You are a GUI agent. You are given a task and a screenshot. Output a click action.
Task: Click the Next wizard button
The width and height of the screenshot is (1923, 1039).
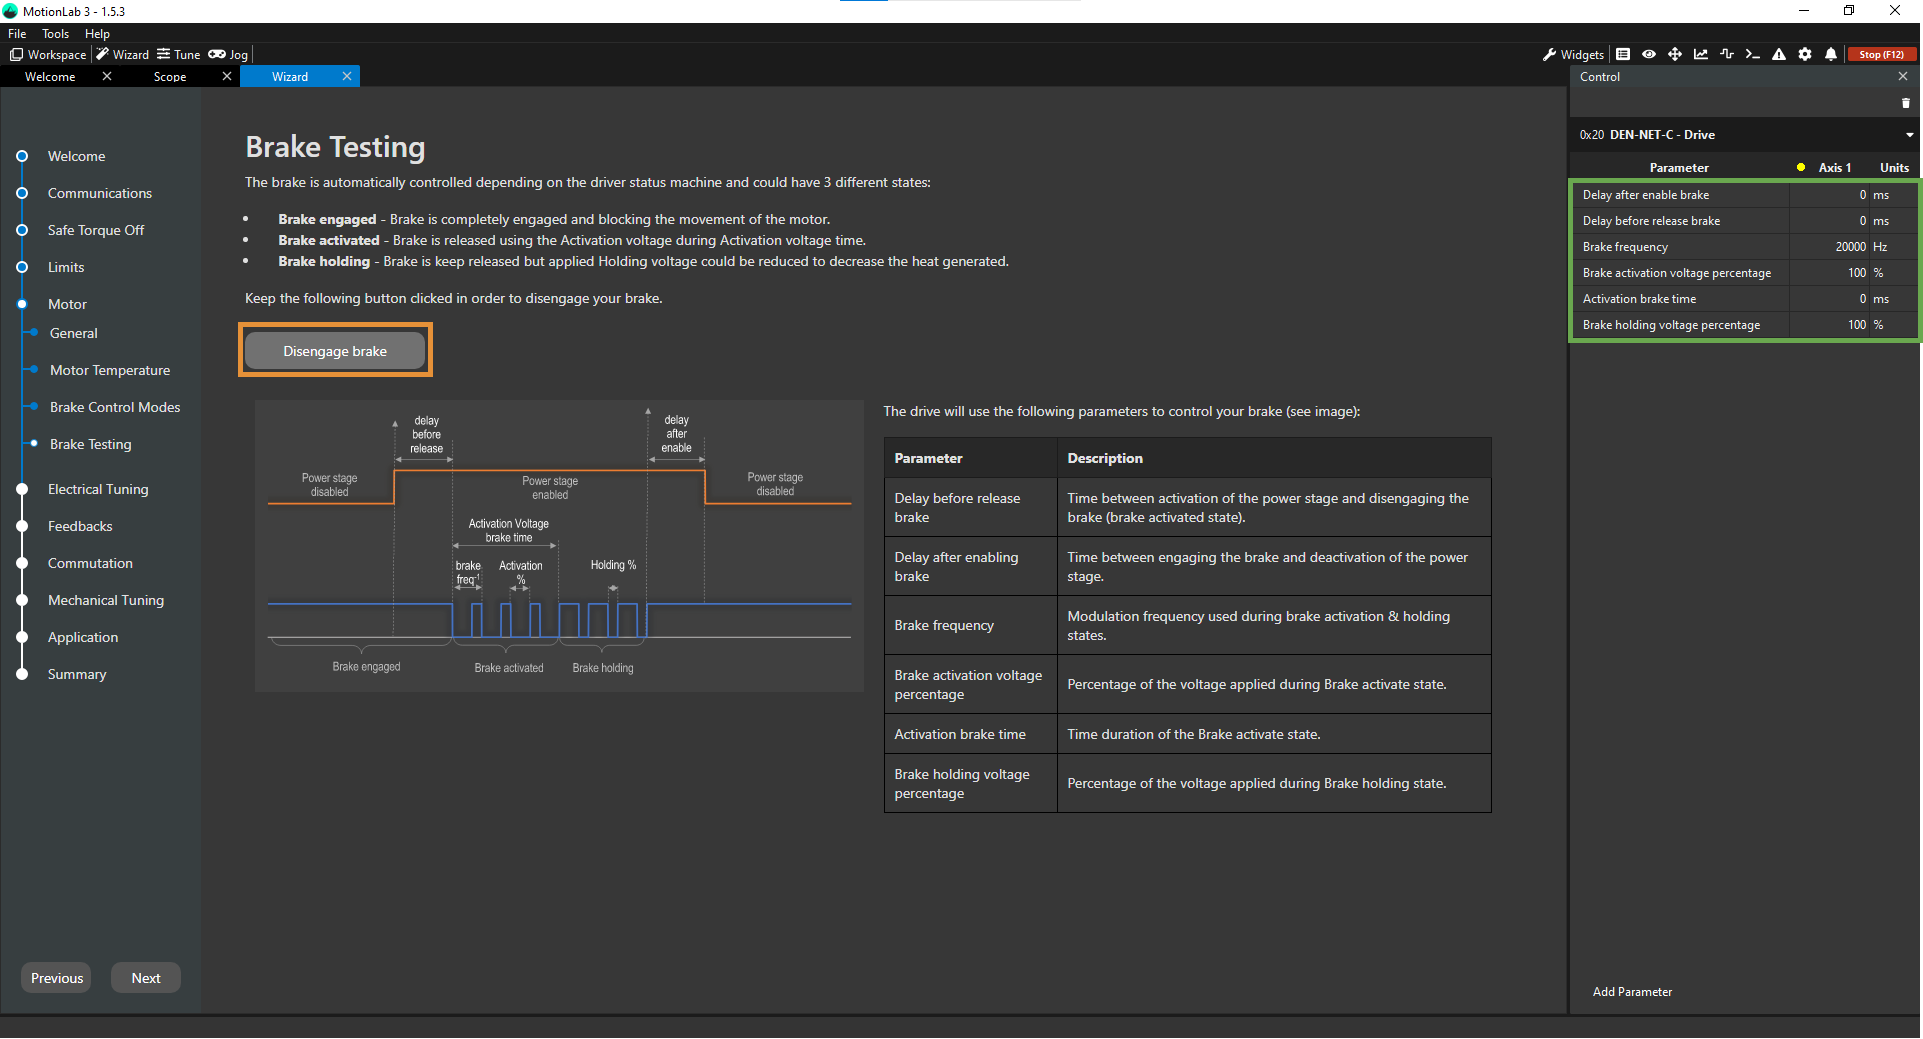146,978
